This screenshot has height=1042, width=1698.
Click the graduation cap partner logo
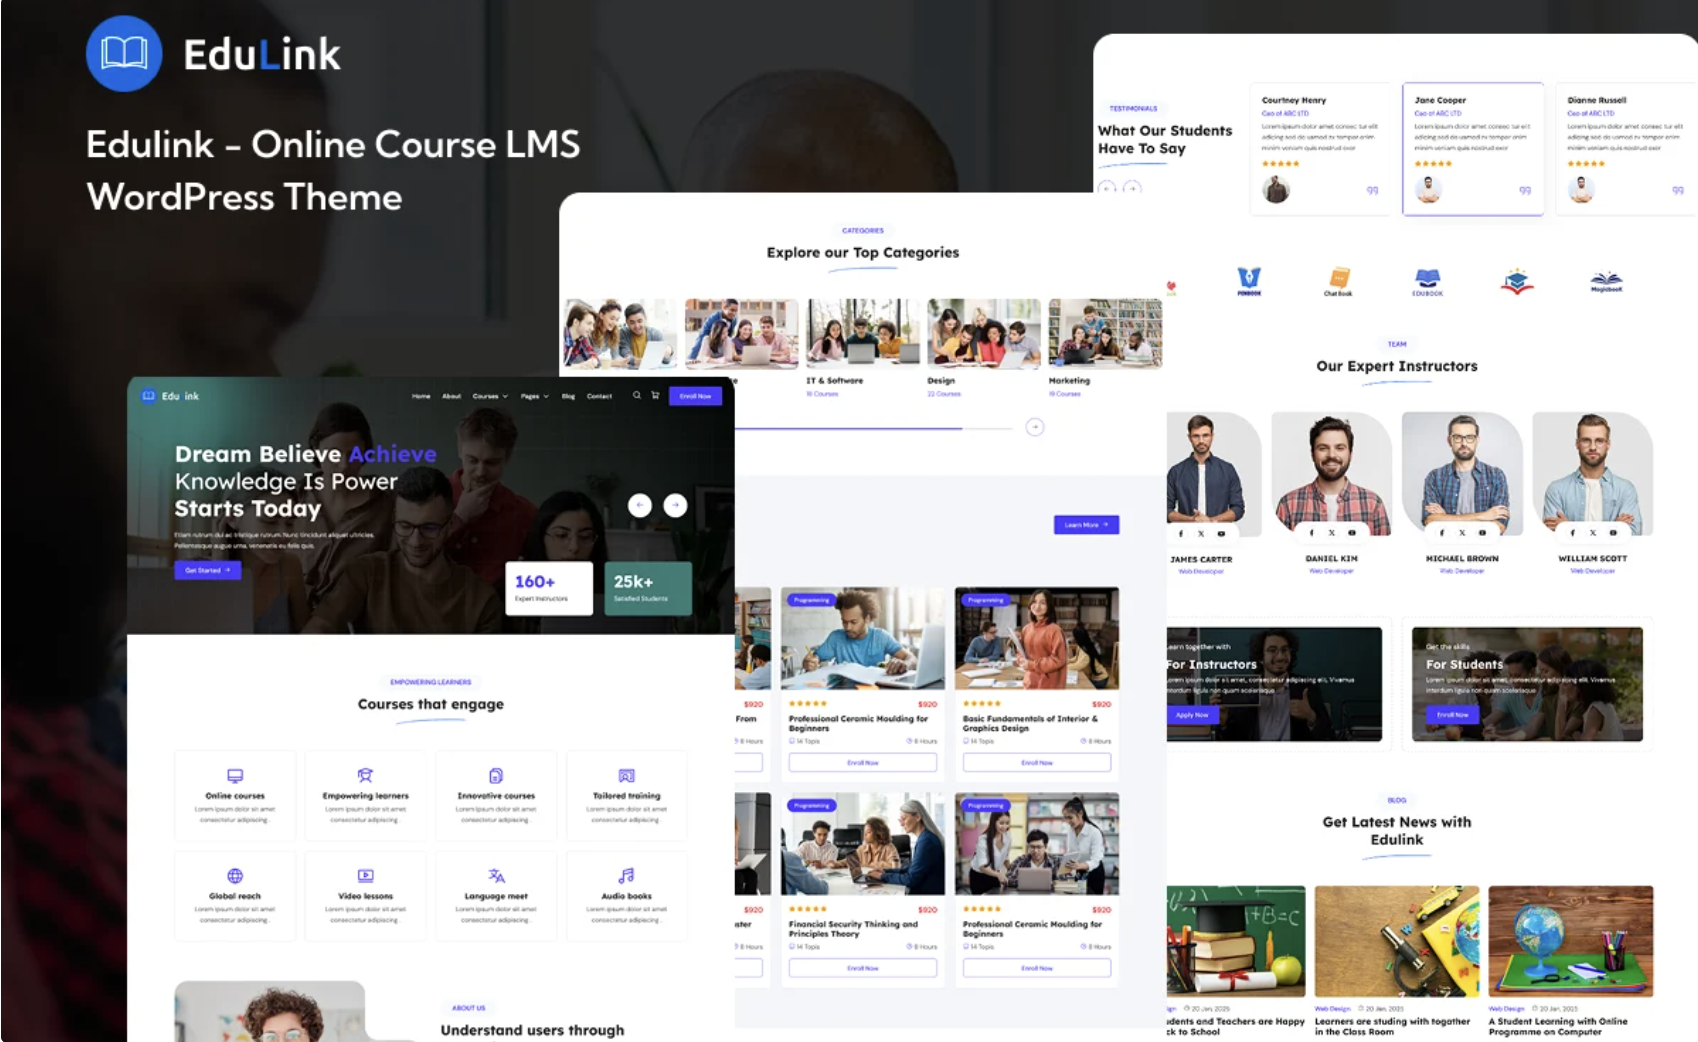tap(1517, 282)
